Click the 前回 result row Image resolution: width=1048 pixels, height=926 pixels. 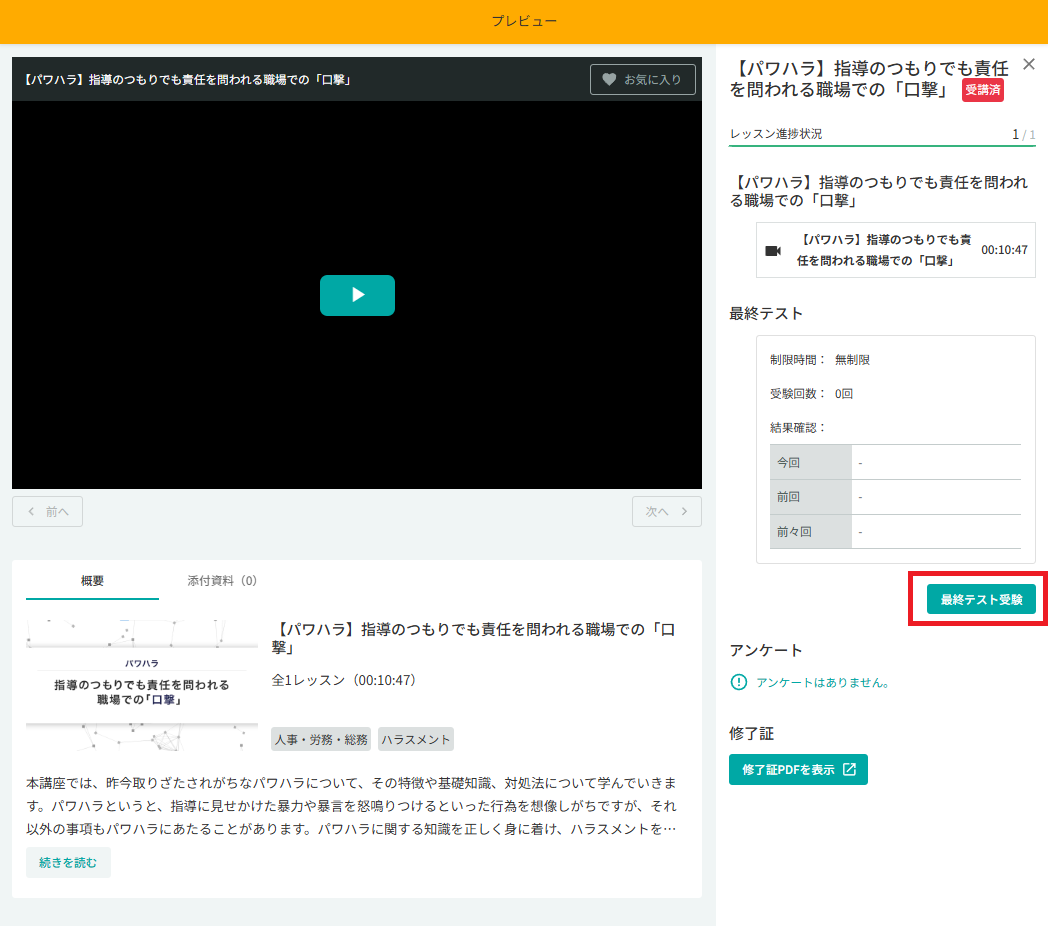[x=896, y=497]
